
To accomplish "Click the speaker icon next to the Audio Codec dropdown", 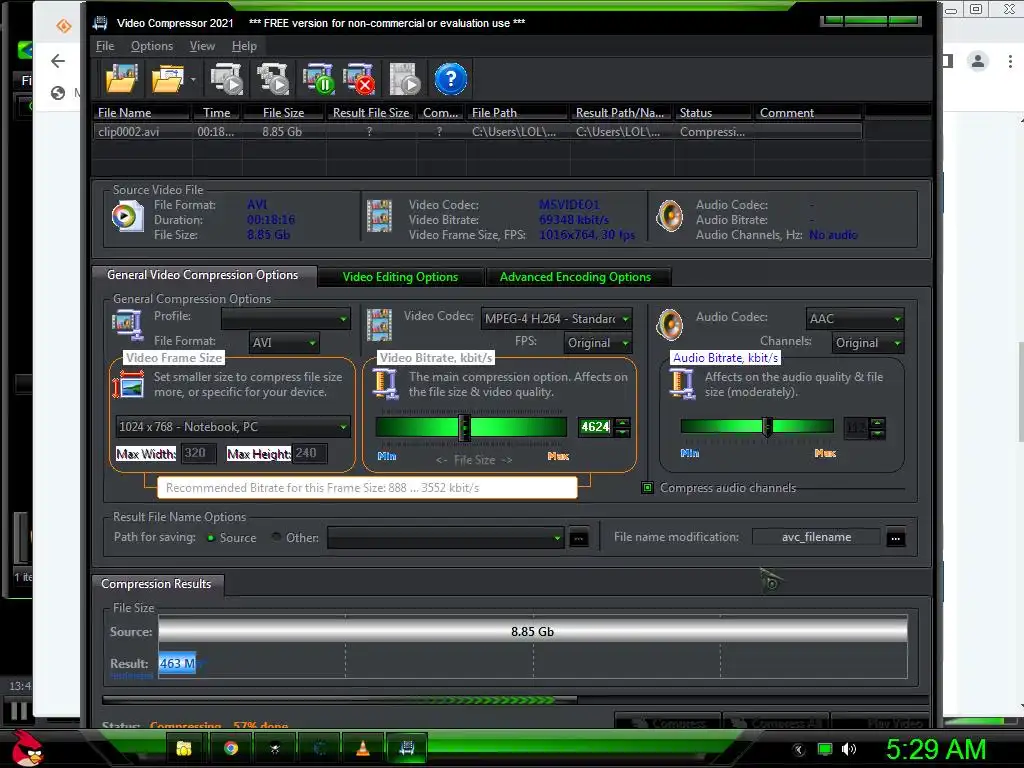I will pyautogui.click(x=670, y=325).
